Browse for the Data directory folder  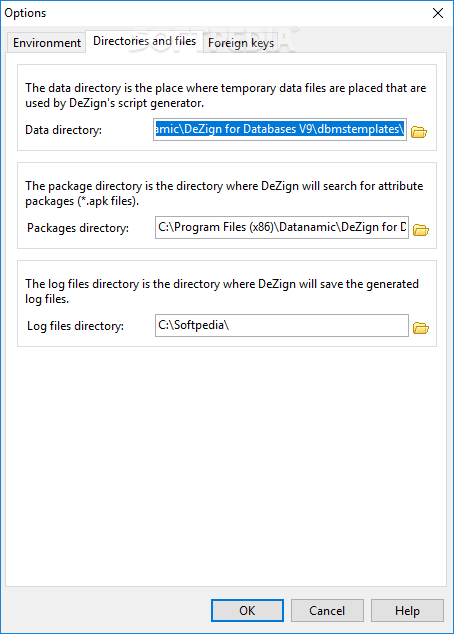point(419,132)
